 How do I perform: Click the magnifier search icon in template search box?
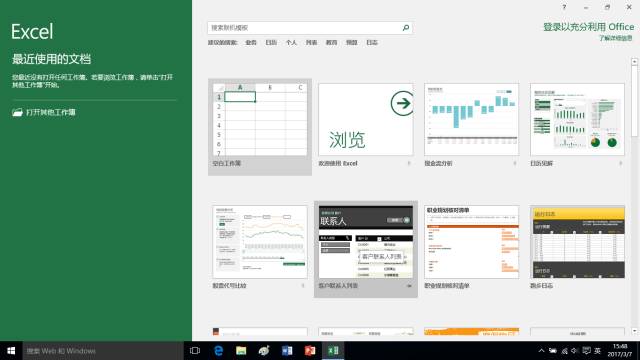tap(406, 28)
